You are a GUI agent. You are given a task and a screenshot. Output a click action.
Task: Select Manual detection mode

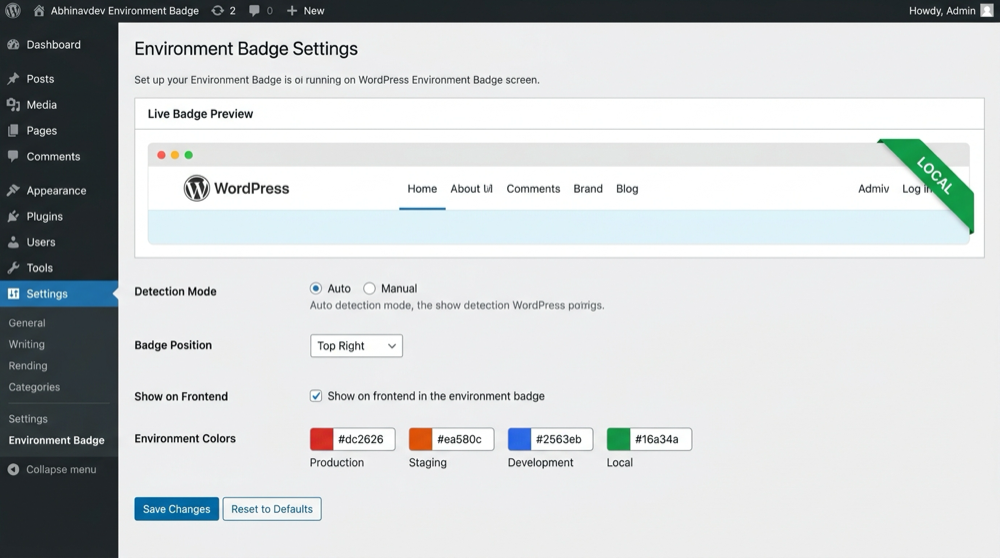(x=369, y=289)
